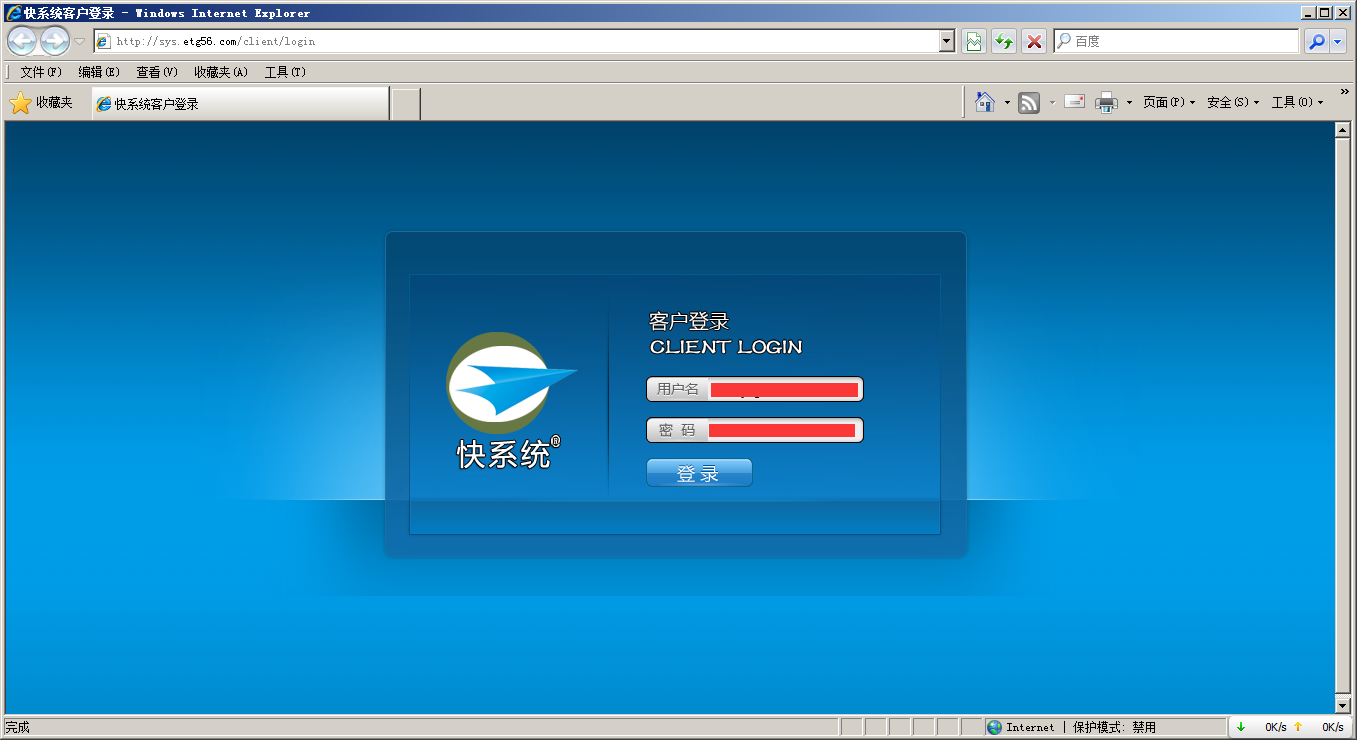The image size is (1357, 740).
Task: Expand the address bar history dropdown
Action: point(947,41)
